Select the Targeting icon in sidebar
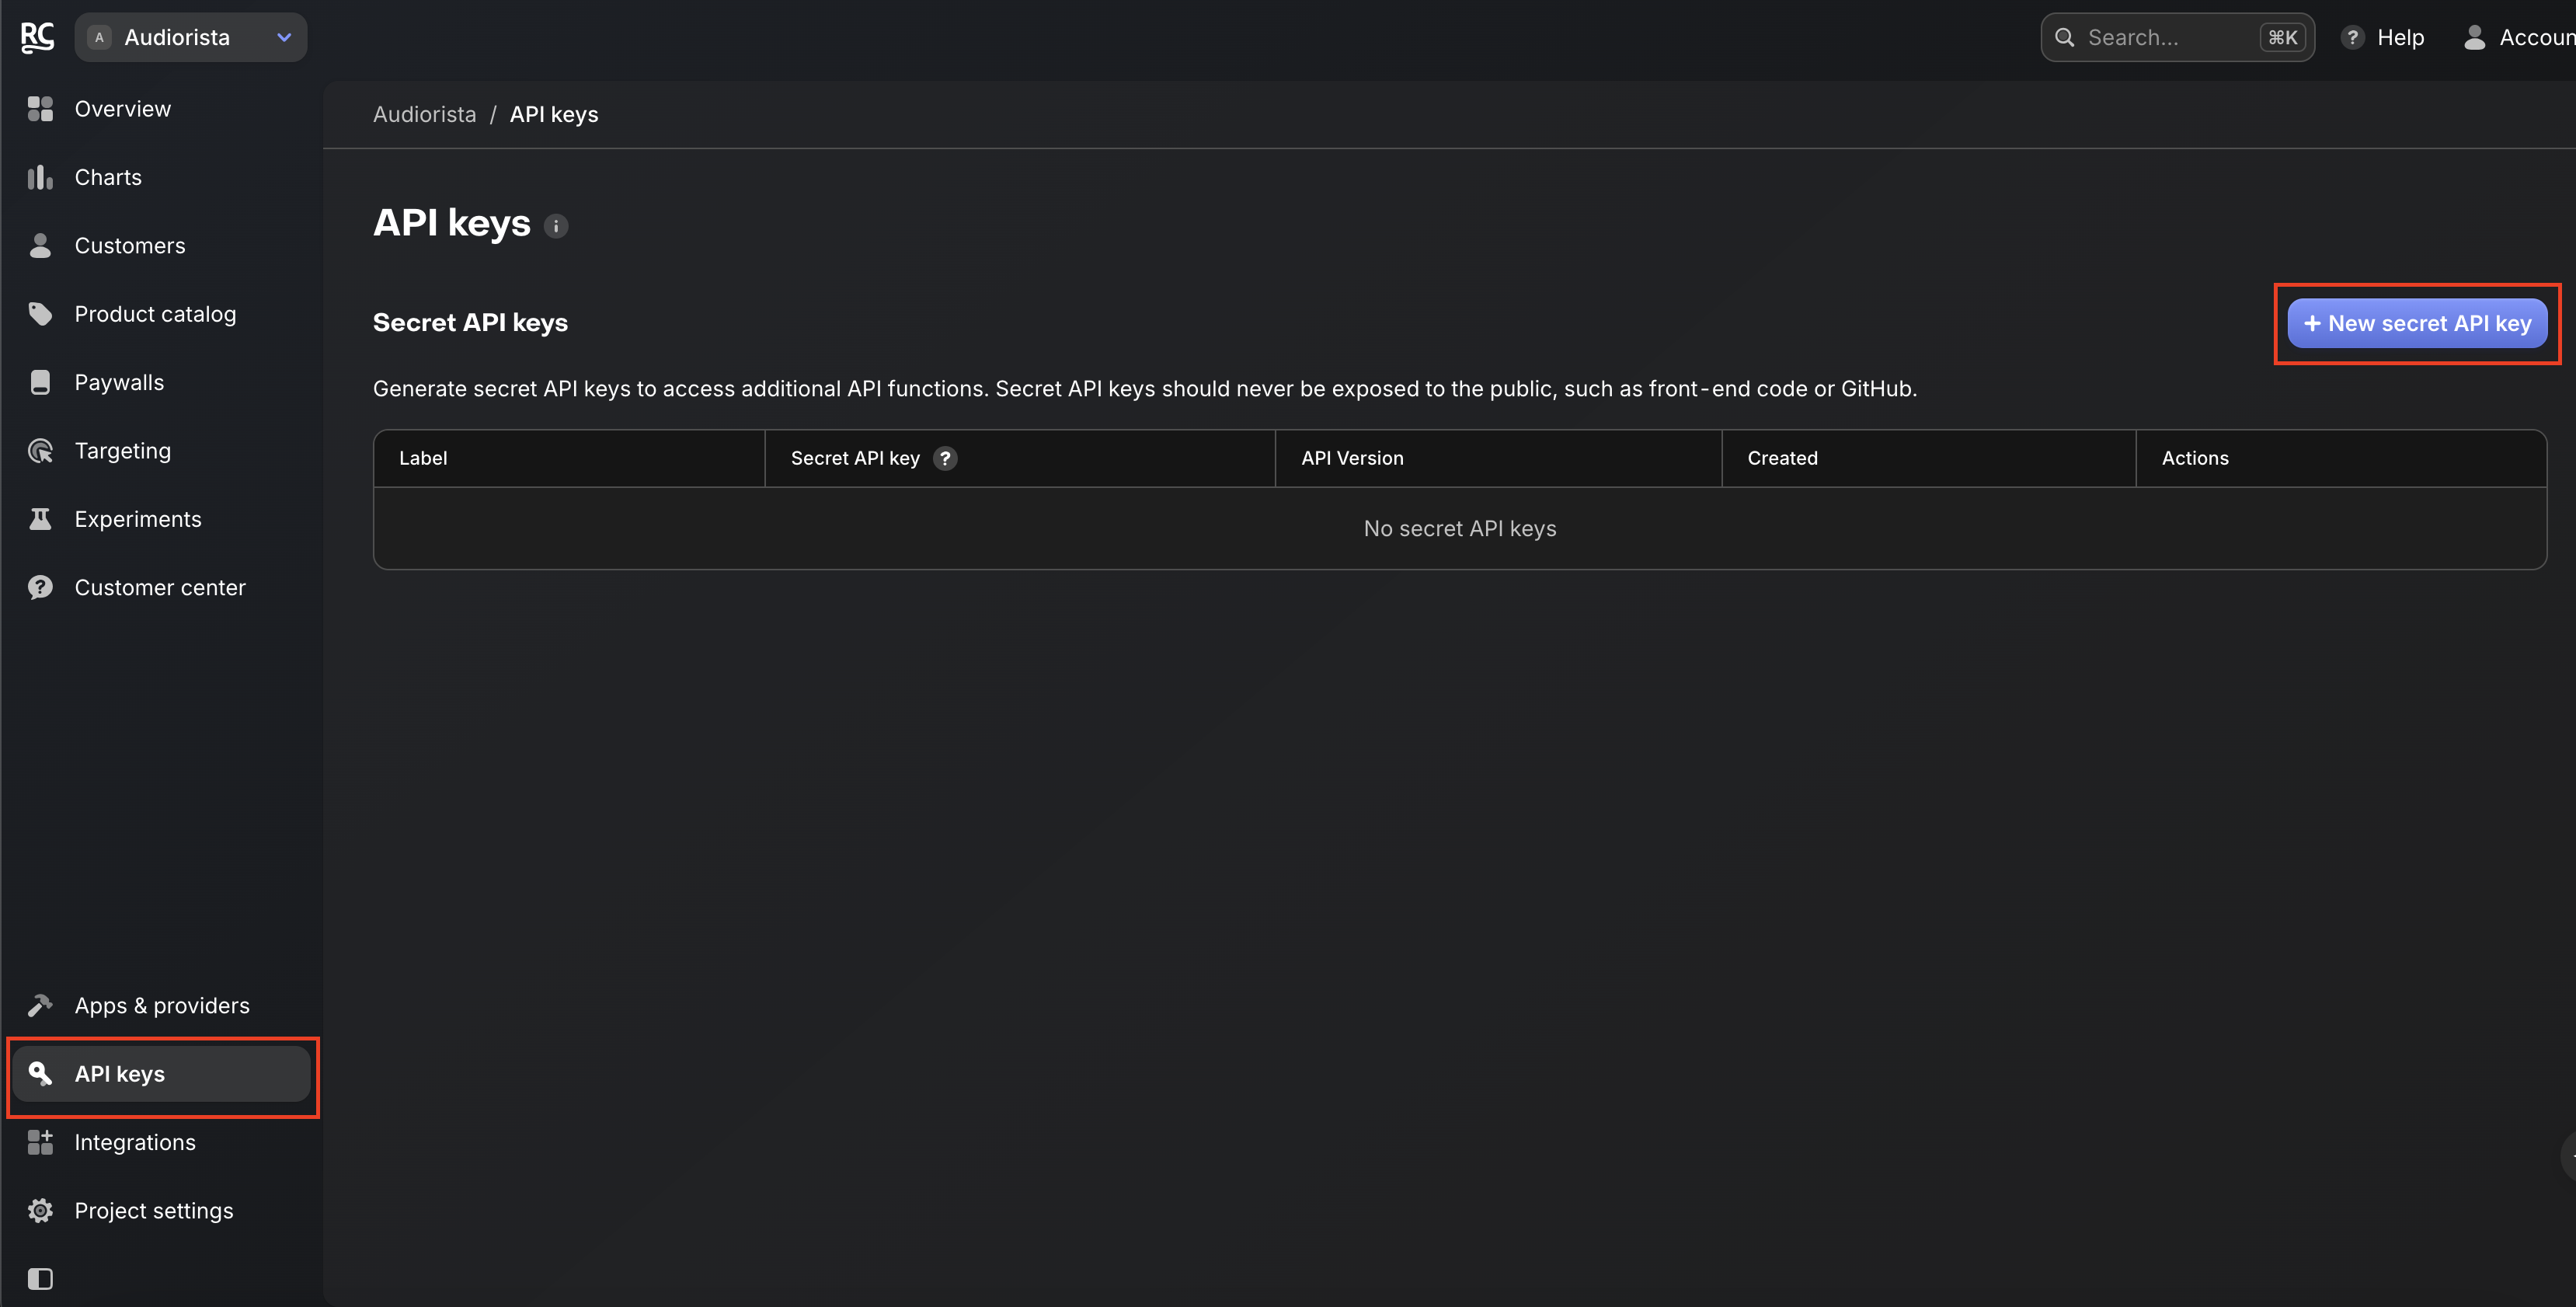The height and width of the screenshot is (1307, 2576). coord(40,451)
